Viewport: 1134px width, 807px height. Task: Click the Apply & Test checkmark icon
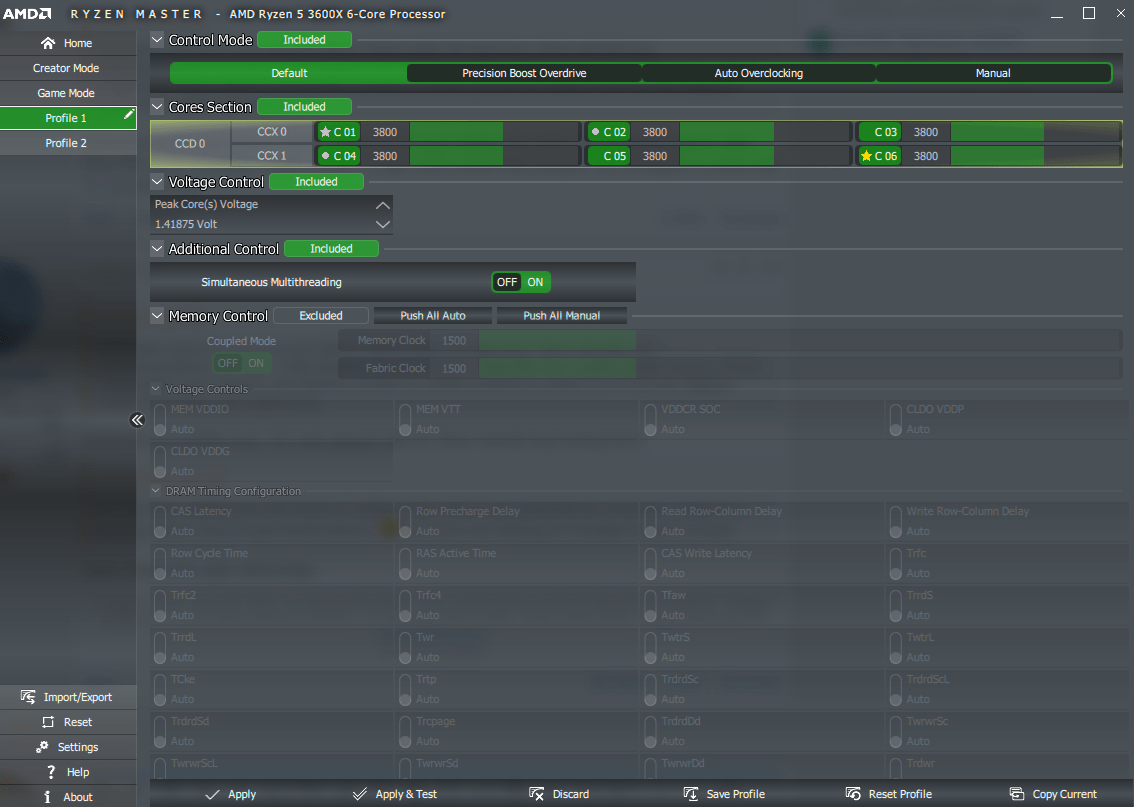(359, 794)
